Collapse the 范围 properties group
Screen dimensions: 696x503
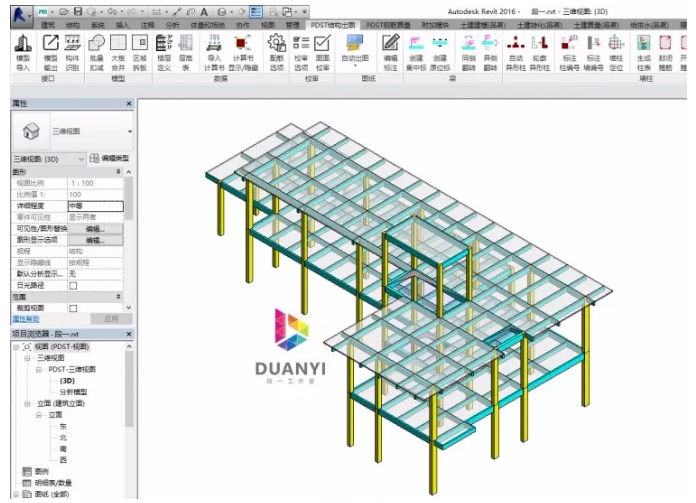[118, 297]
